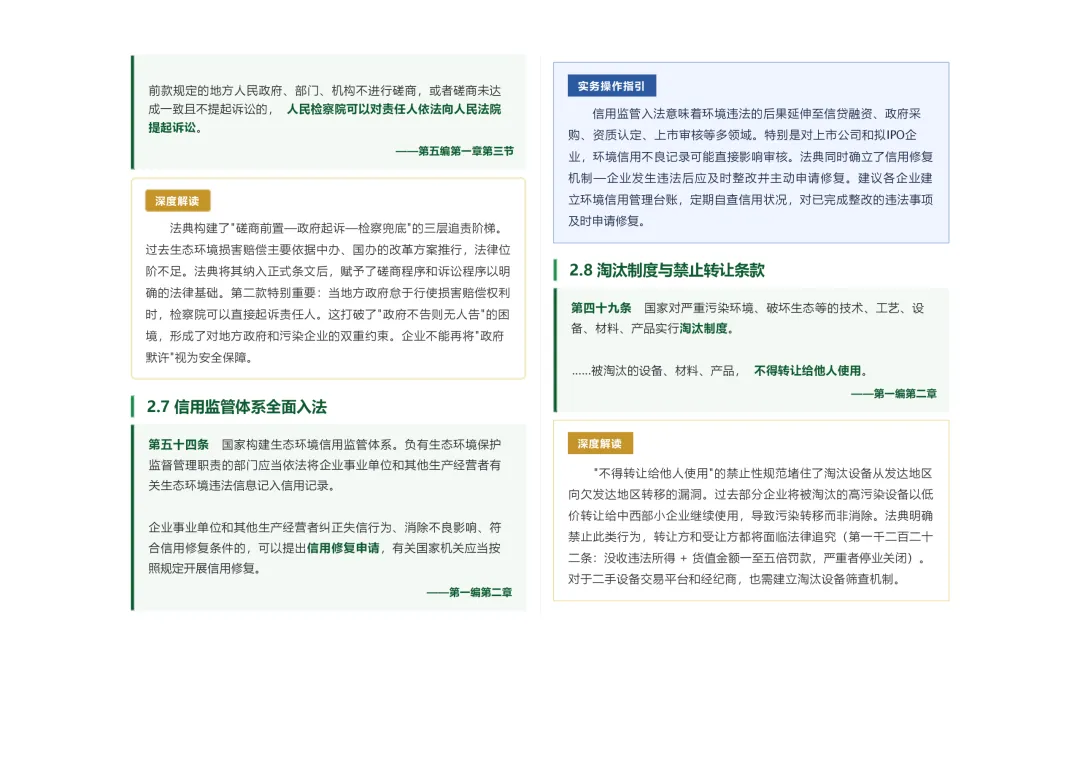
Task: Click line starting "不得转让给他人使用"的禁止性规范
Action: coord(762,474)
